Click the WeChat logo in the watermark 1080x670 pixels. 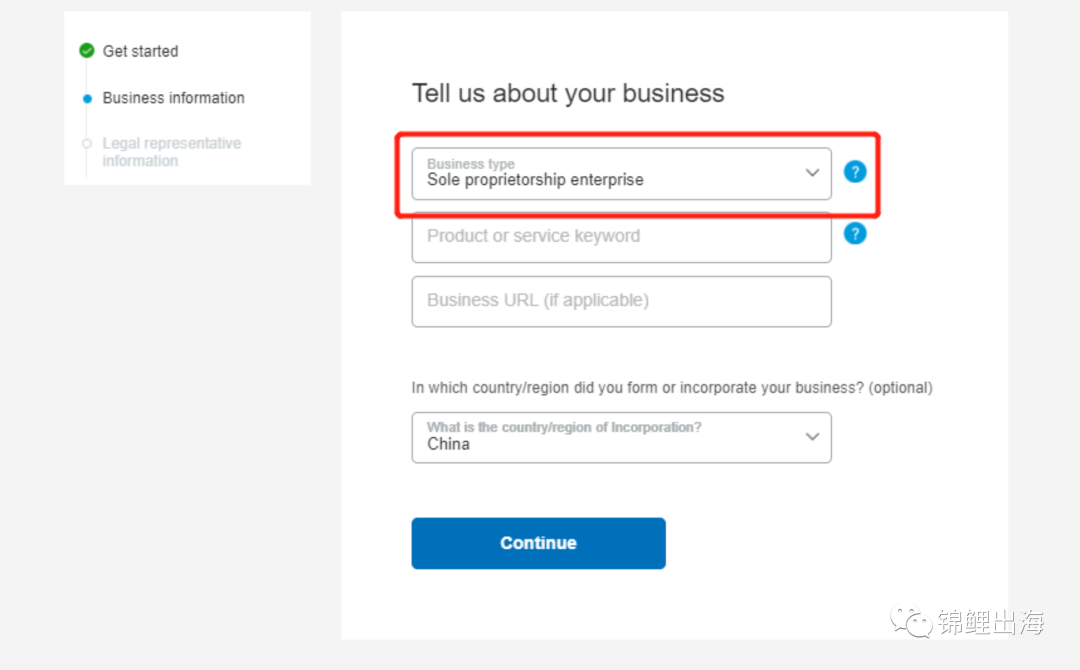pyautogui.click(x=911, y=621)
